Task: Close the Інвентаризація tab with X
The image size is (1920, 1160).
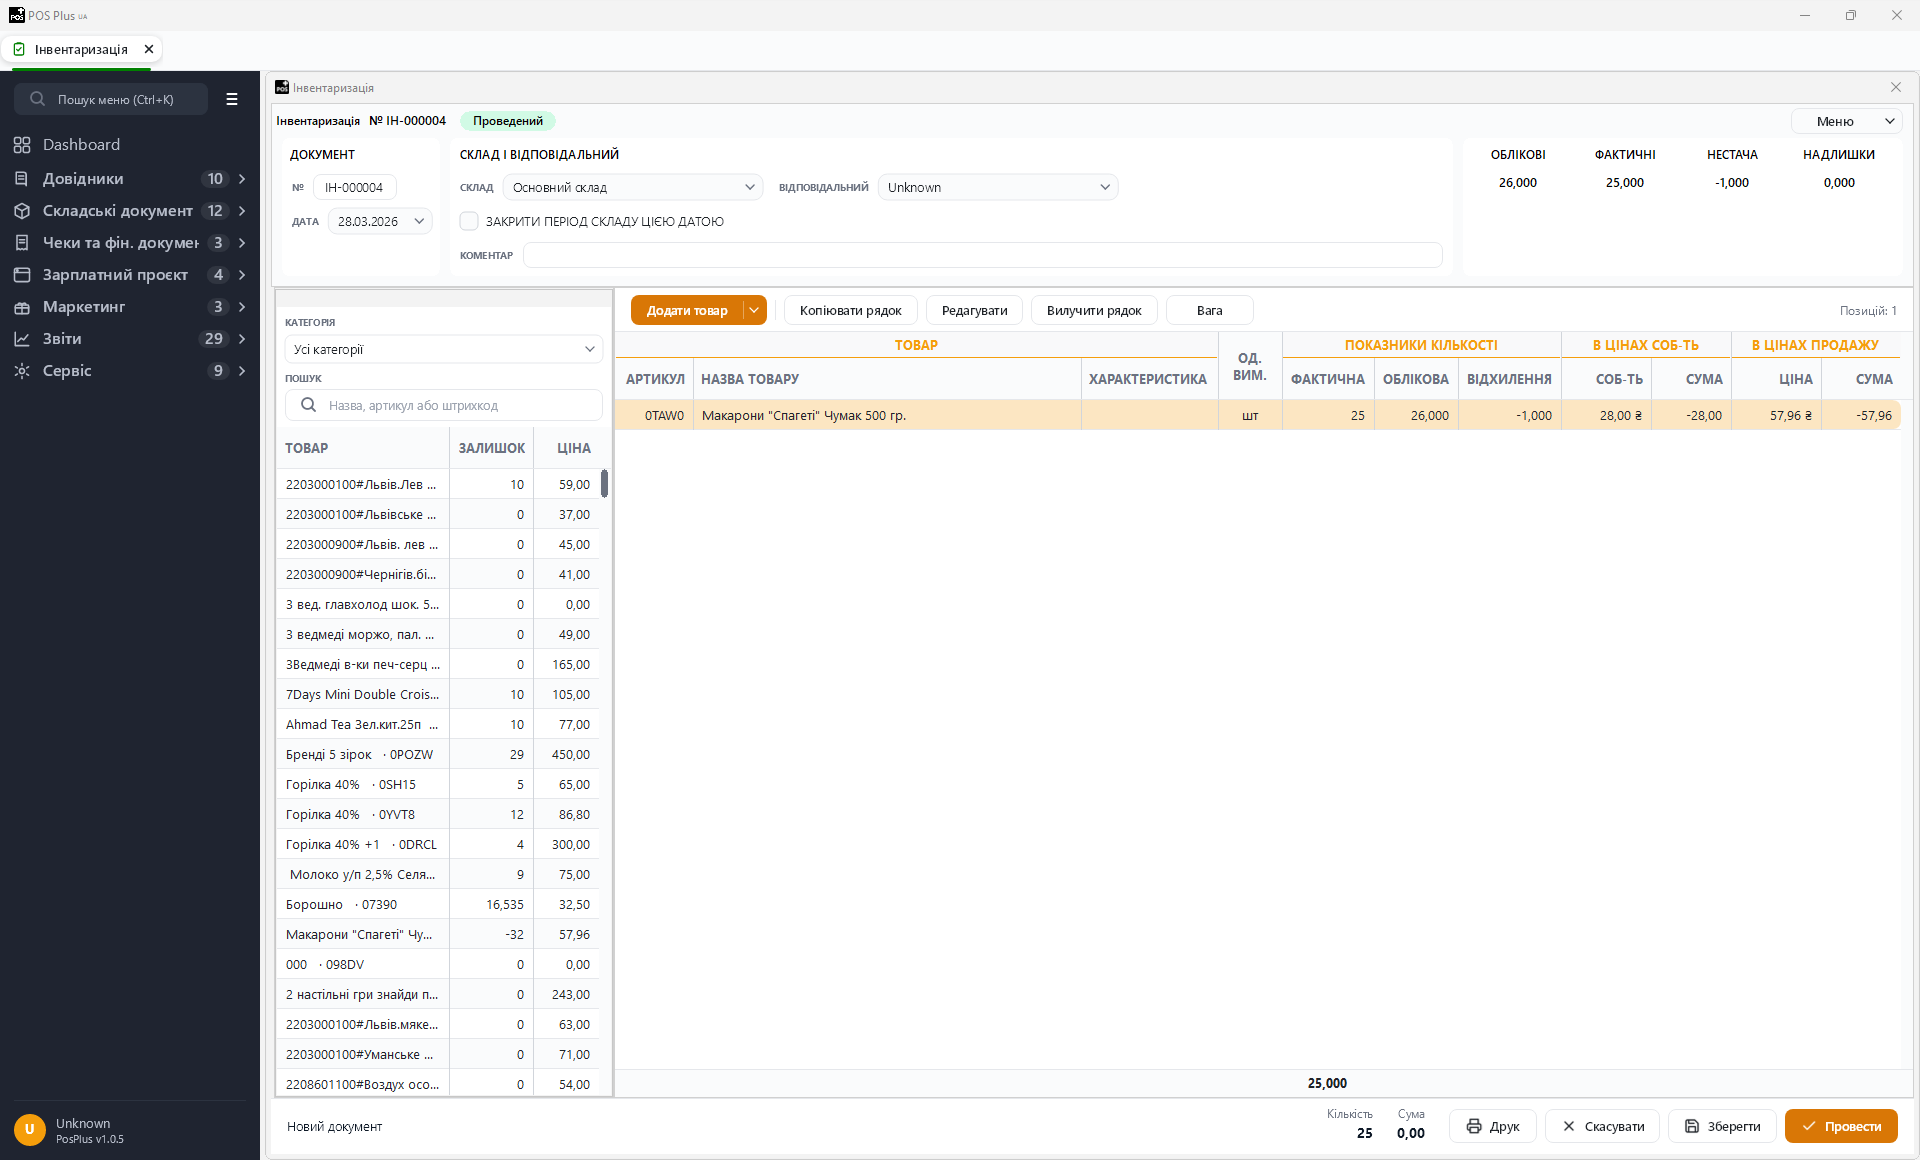Action: click(x=149, y=49)
